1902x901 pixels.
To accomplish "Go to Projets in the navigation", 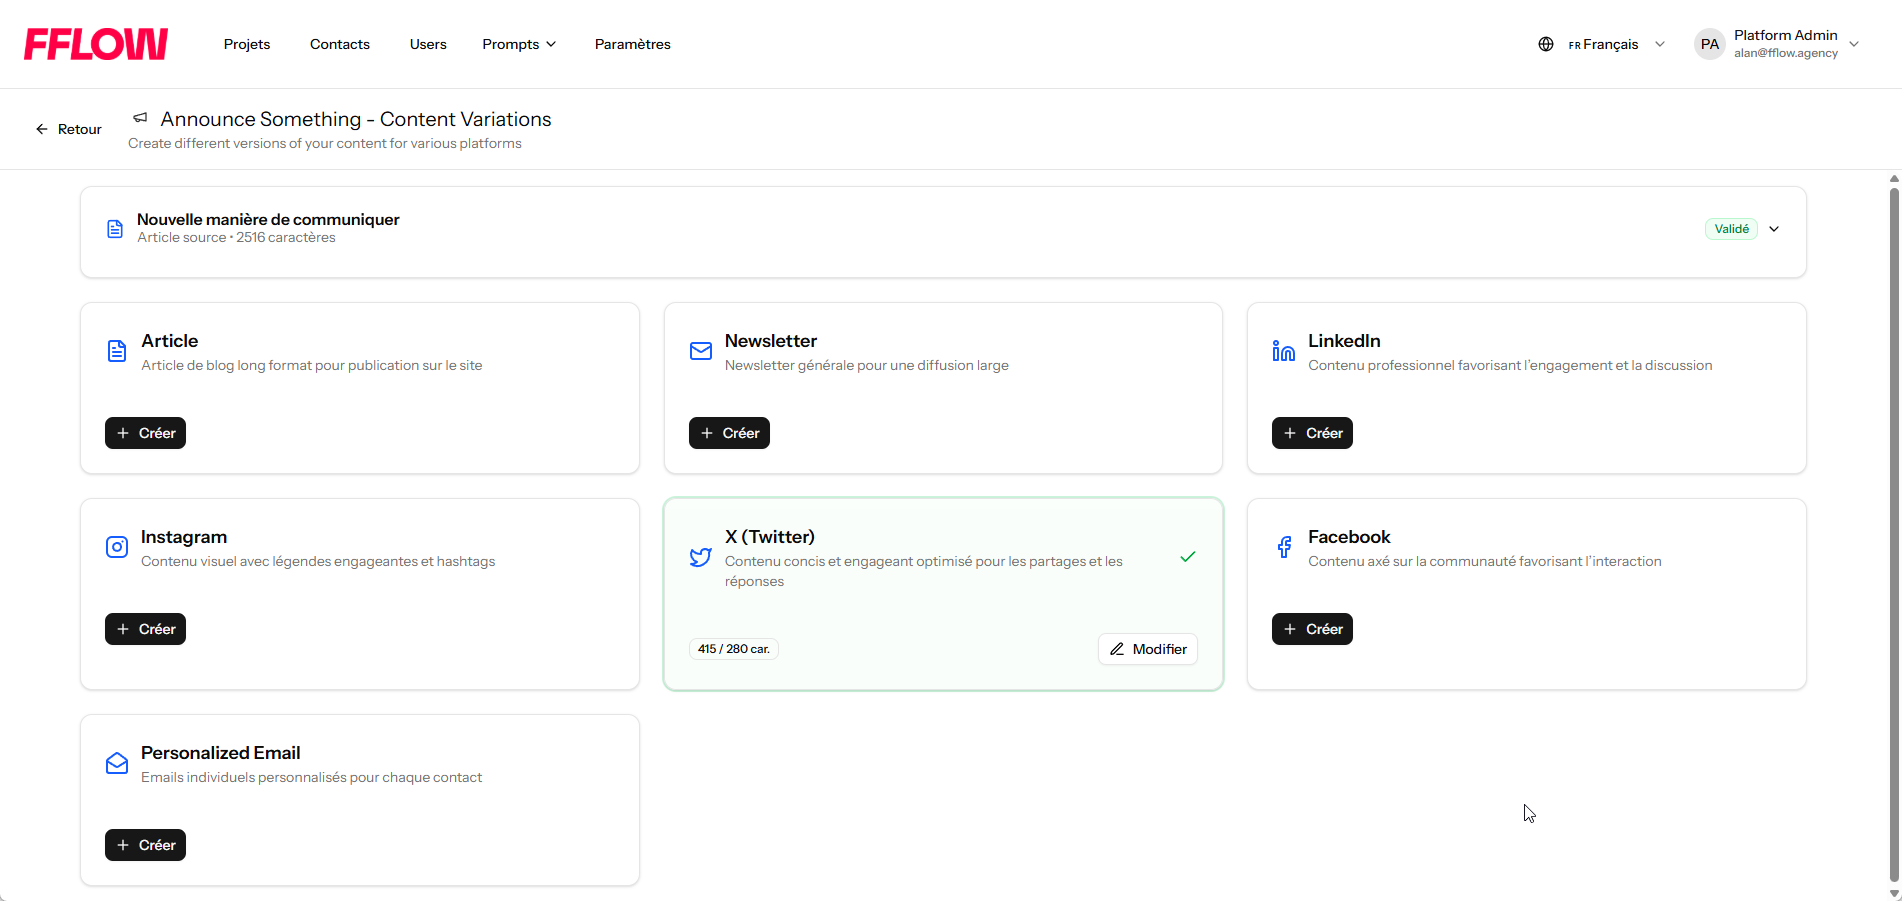I will (247, 44).
